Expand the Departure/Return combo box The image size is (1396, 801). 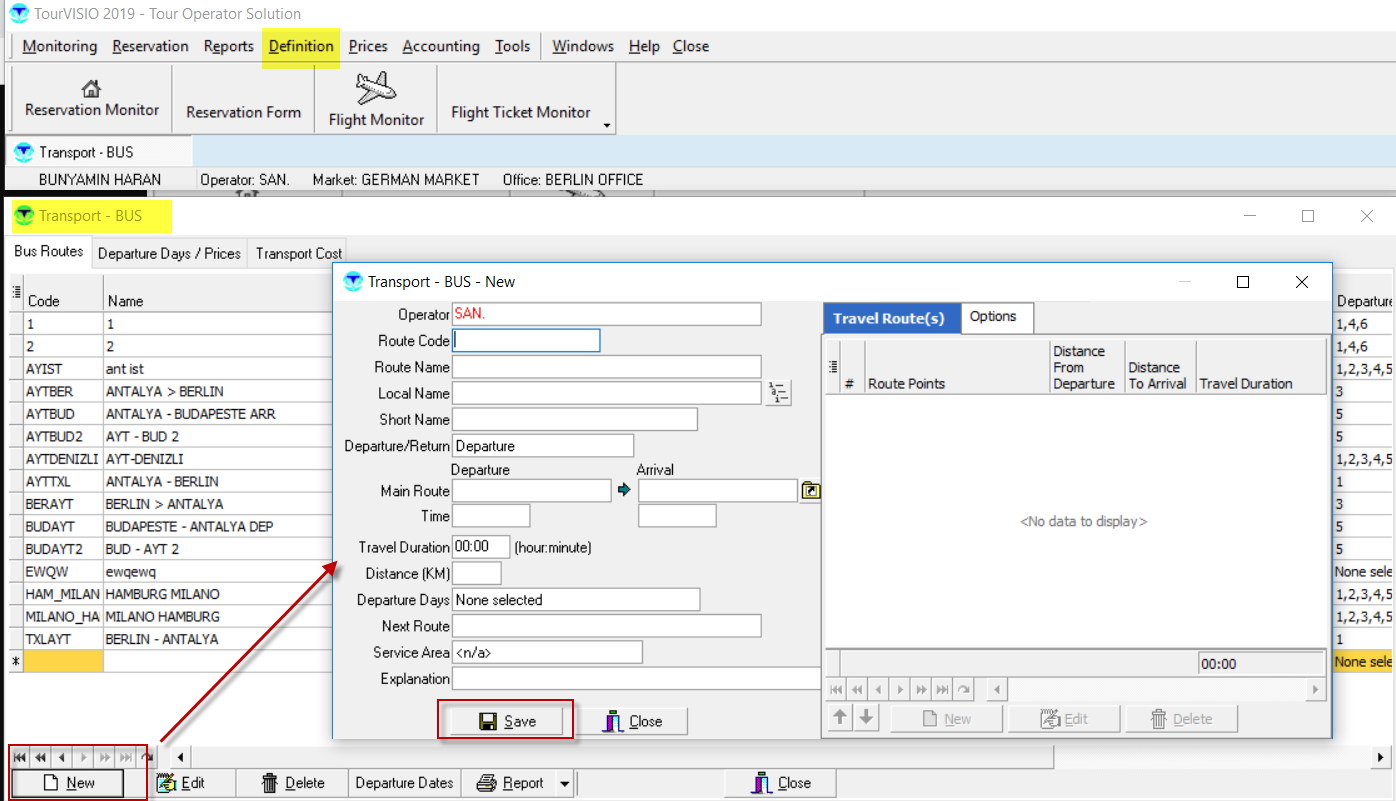(x=543, y=446)
